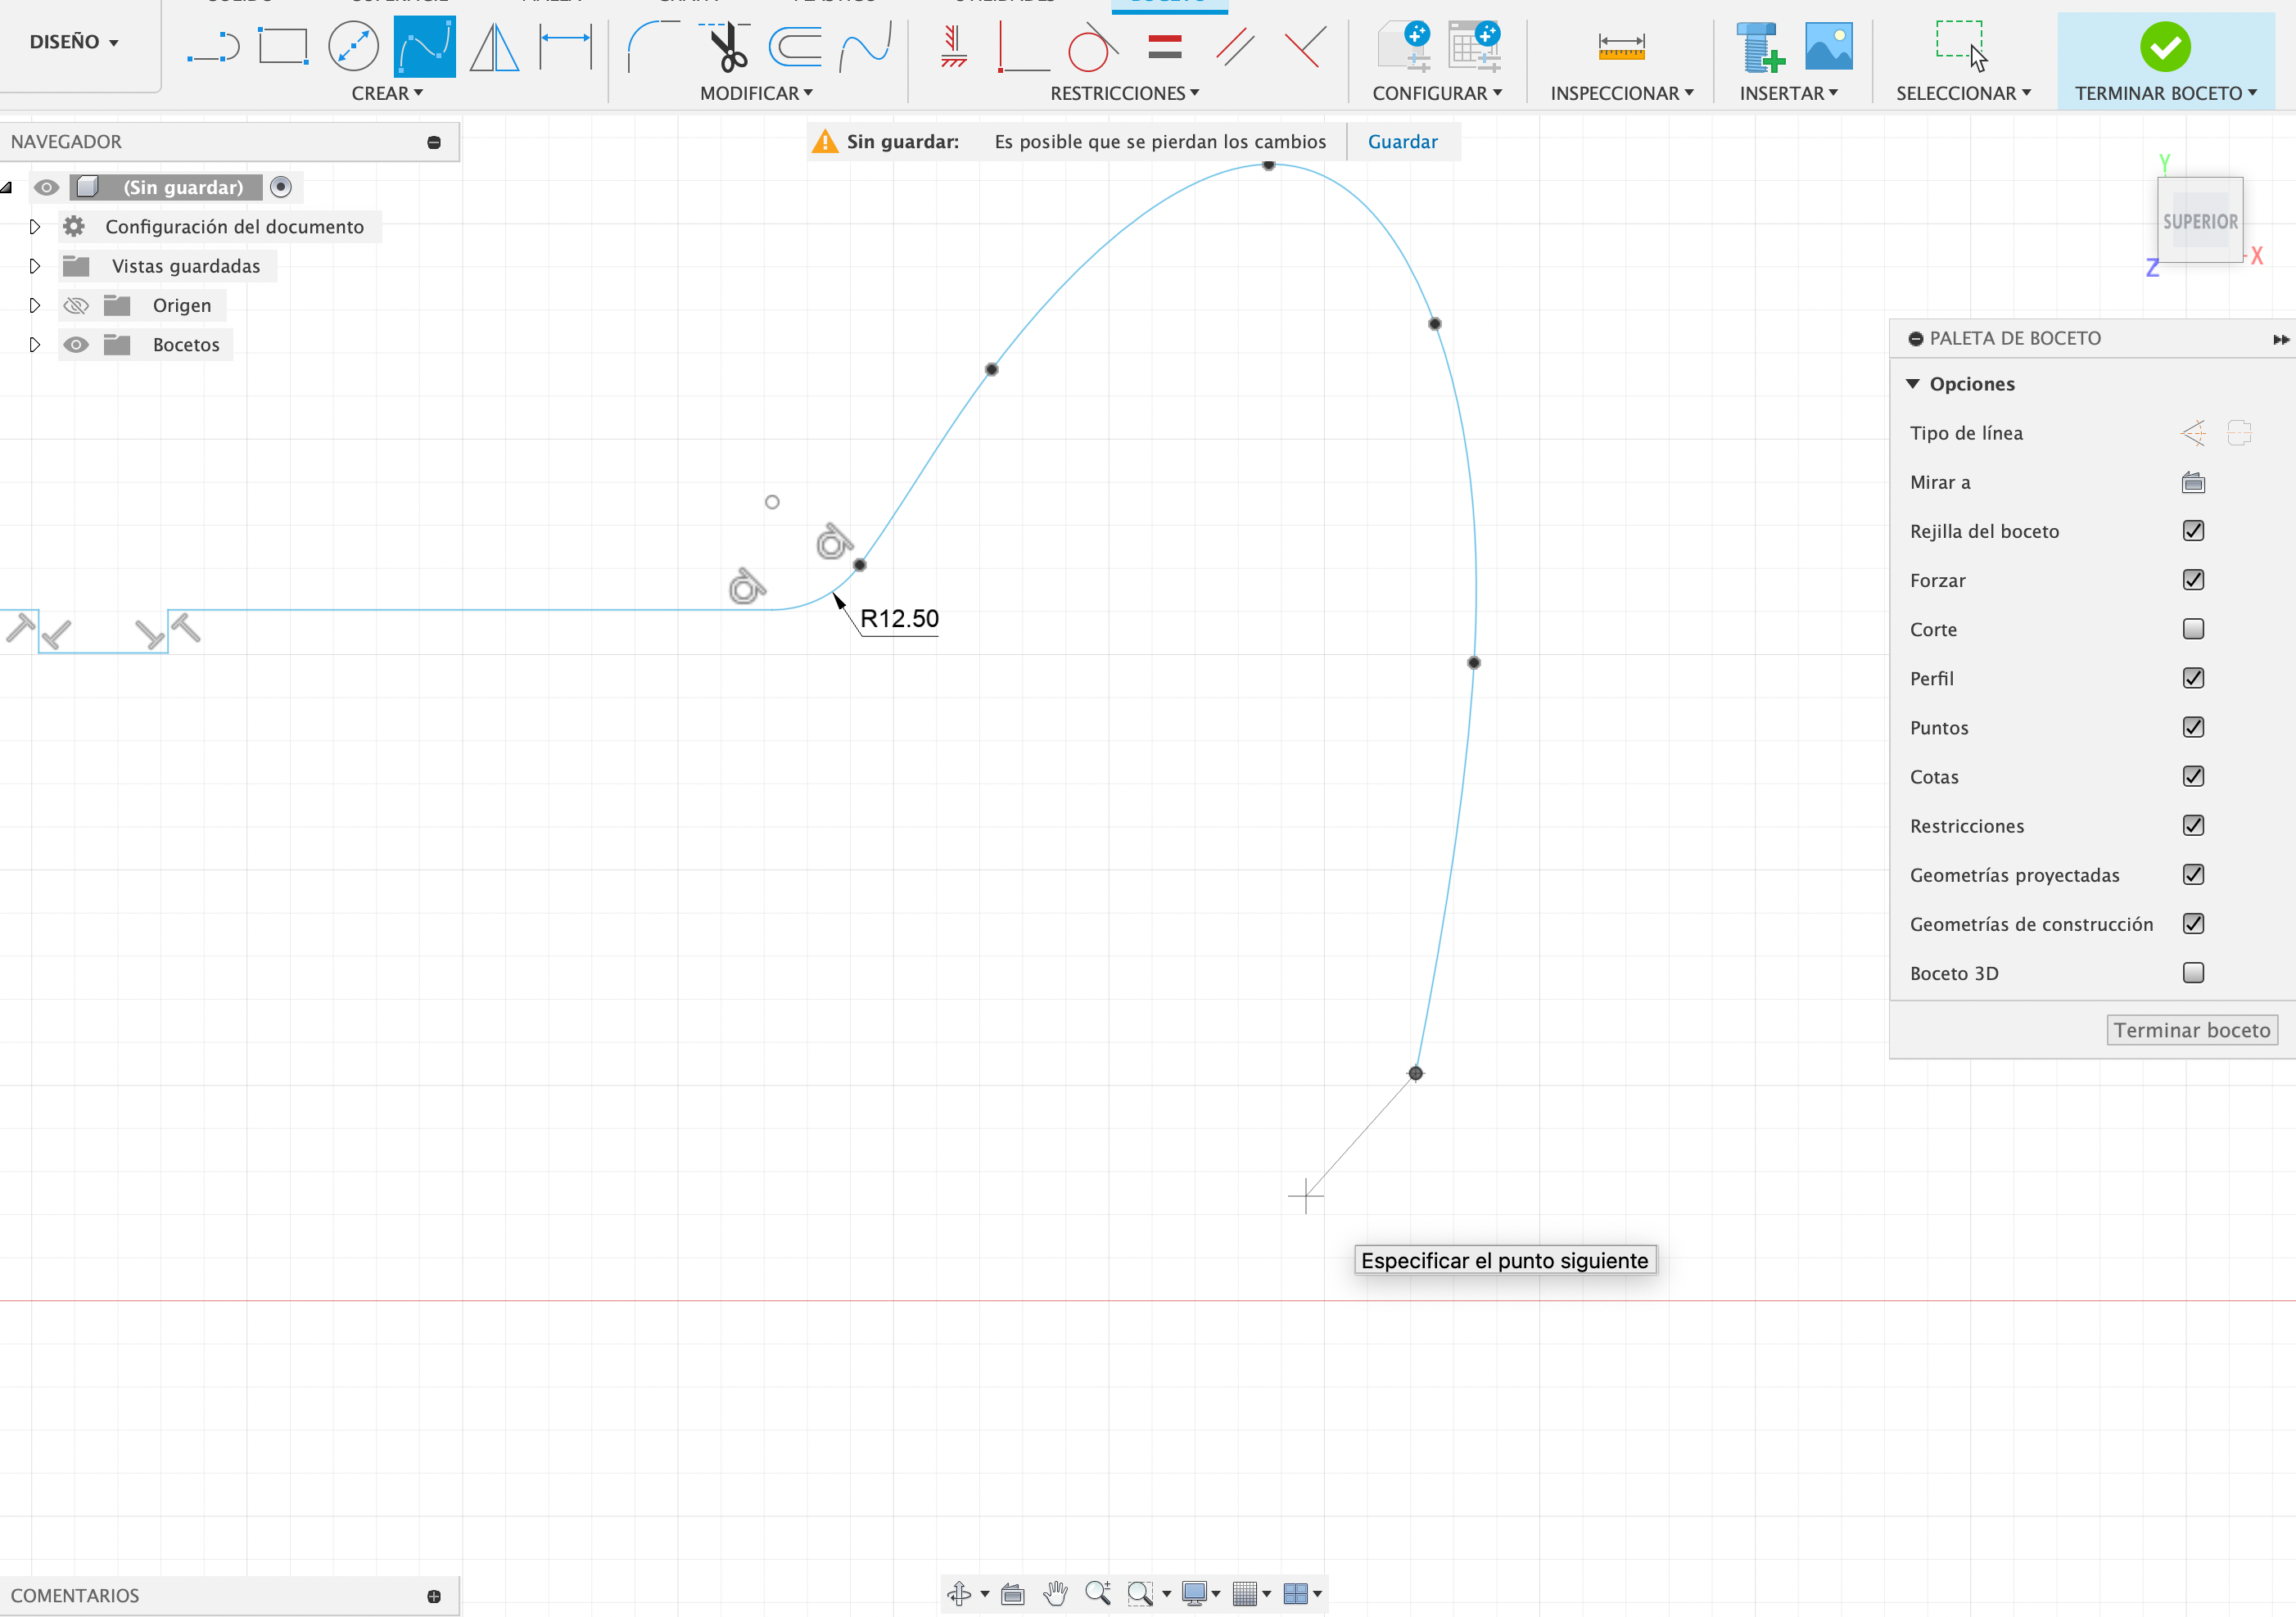Select the Fillet tool
The width and height of the screenshot is (2296, 1617).
[653, 47]
